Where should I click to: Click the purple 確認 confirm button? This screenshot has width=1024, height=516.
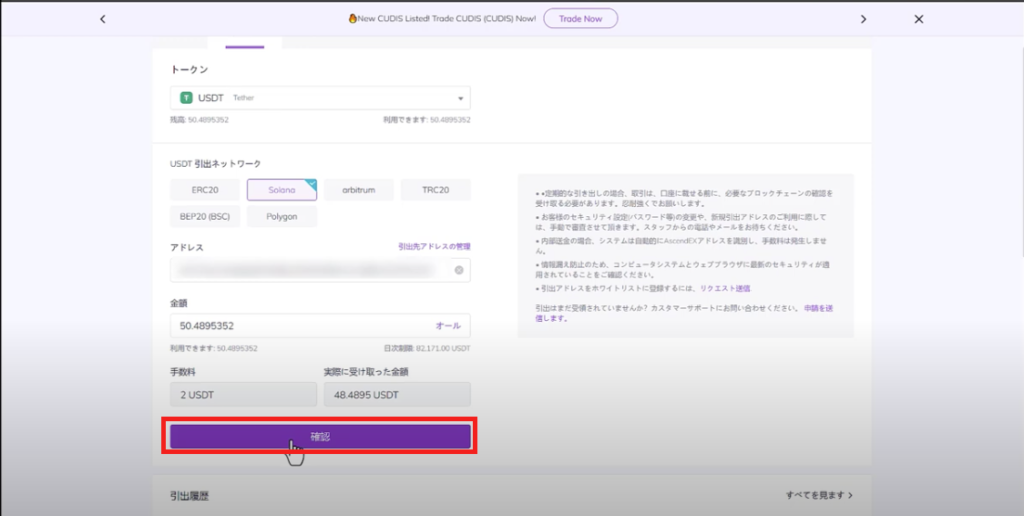tap(320, 436)
